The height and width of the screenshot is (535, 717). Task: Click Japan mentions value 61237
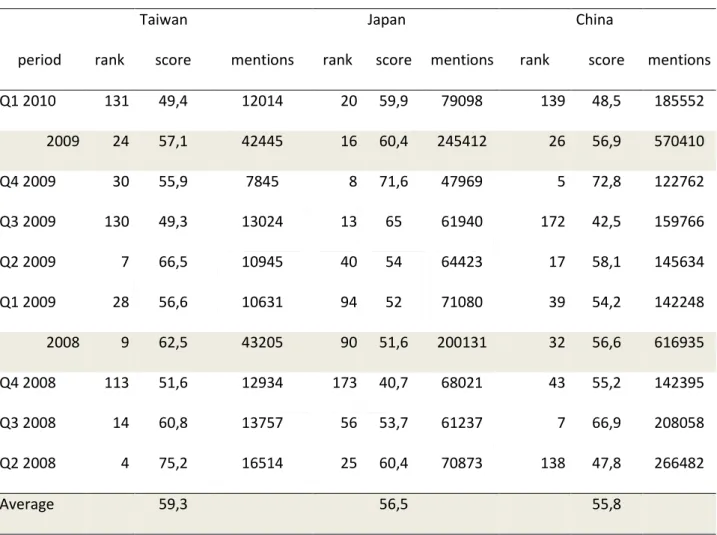(462, 423)
